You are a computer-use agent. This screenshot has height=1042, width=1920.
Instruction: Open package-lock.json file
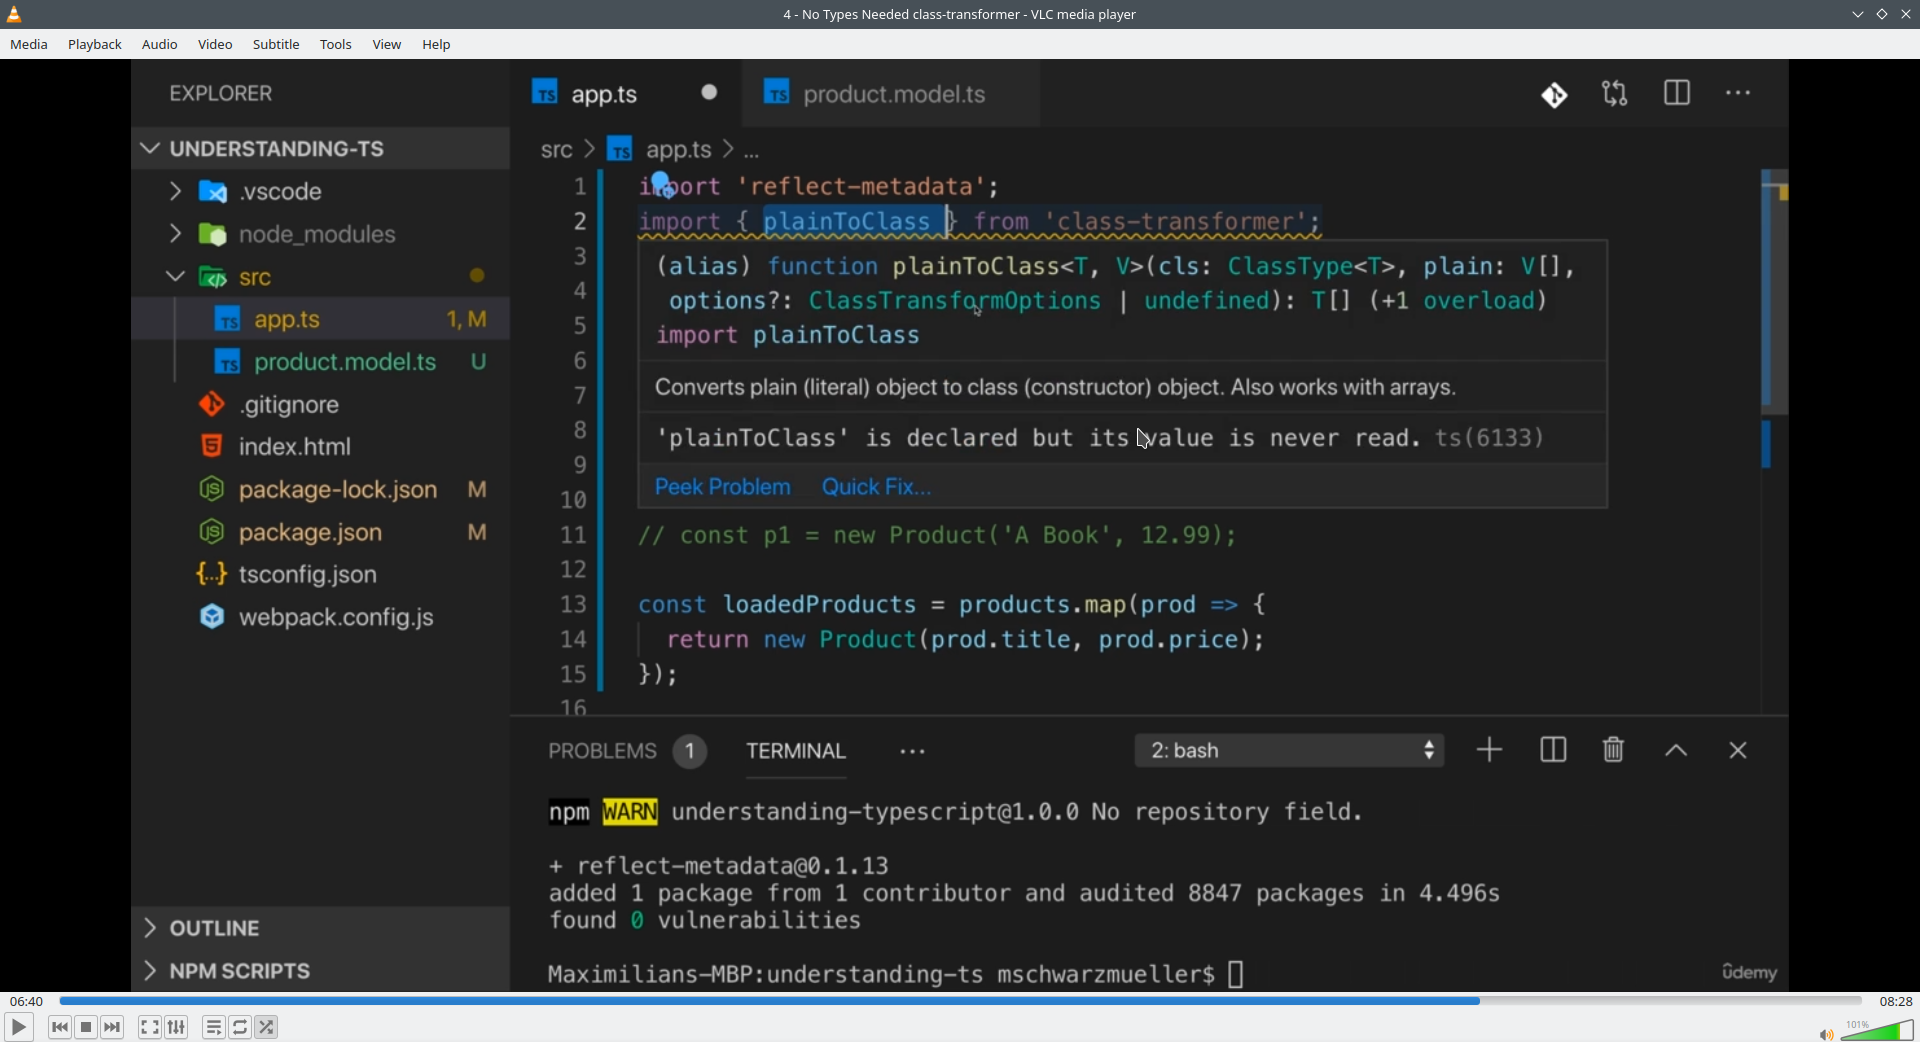coord(321,490)
